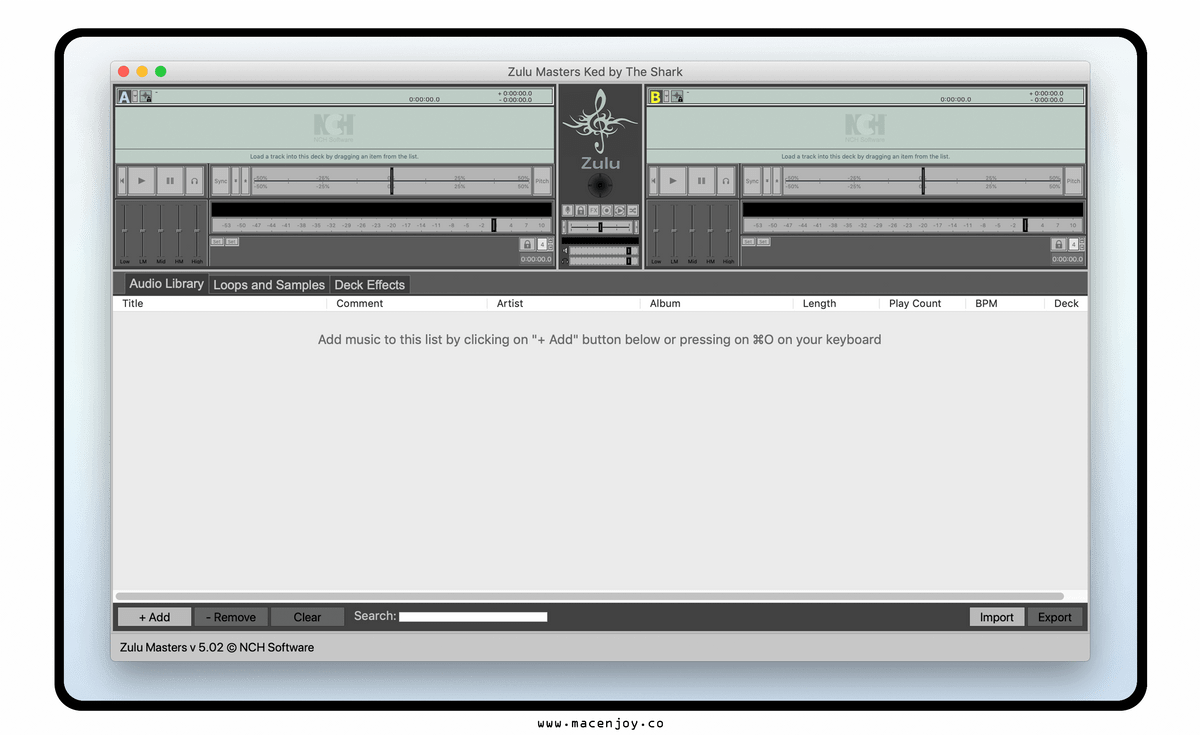
Task: Click the first small button after Sync on Deck A
Action: click(236, 181)
